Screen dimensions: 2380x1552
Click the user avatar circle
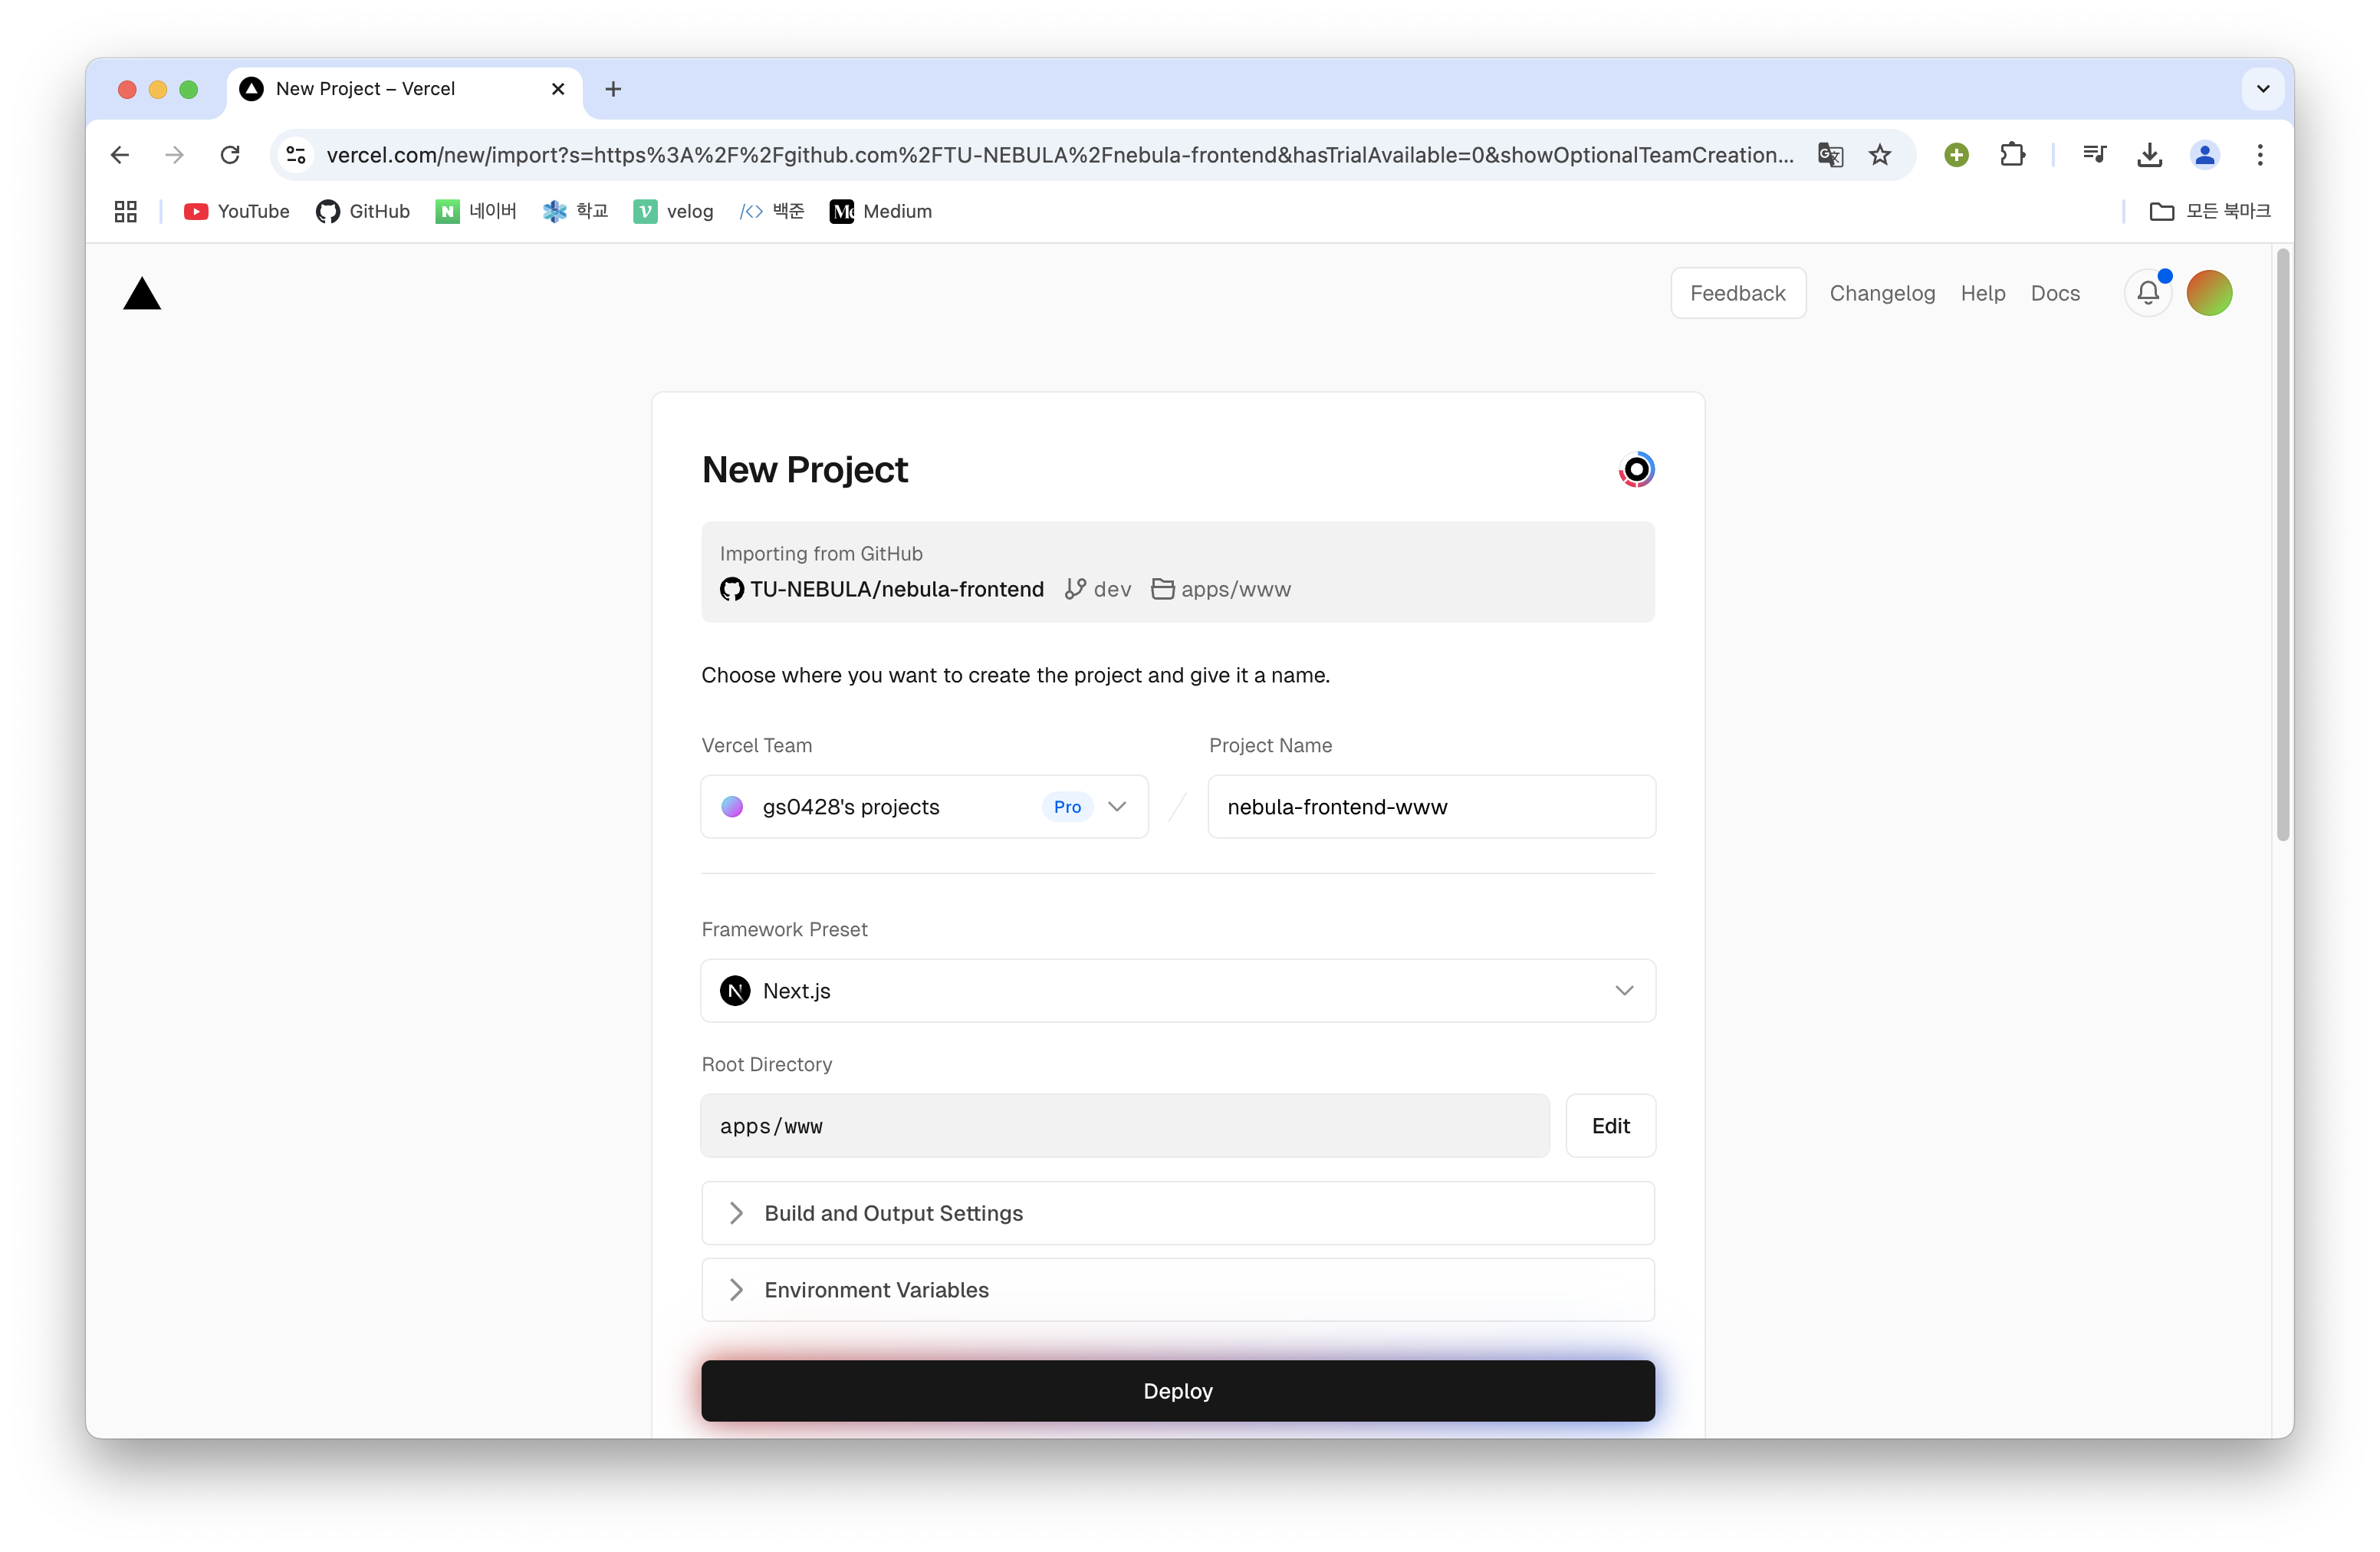[2209, 293]
